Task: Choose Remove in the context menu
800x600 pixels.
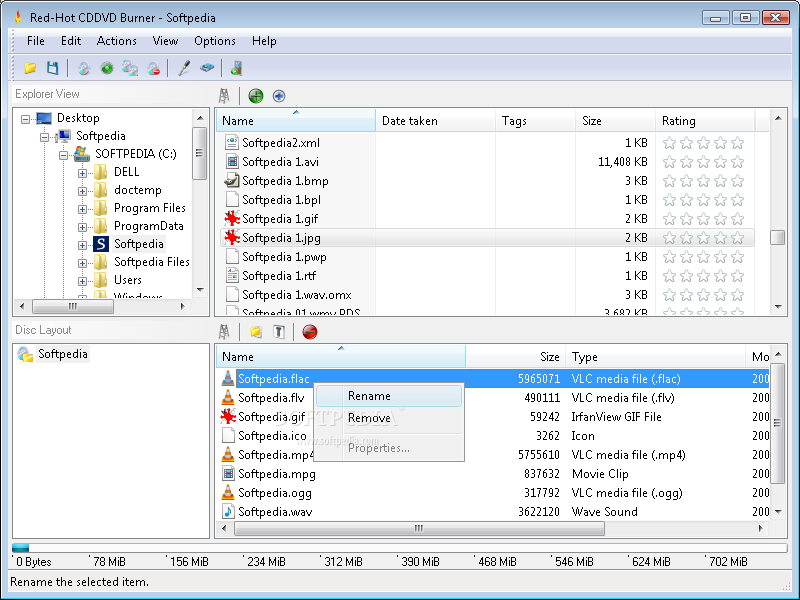Action: point(389,418)
